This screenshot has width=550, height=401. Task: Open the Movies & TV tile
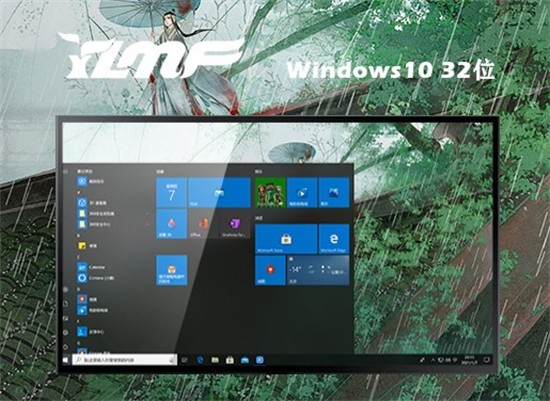(x=302, y=192)
